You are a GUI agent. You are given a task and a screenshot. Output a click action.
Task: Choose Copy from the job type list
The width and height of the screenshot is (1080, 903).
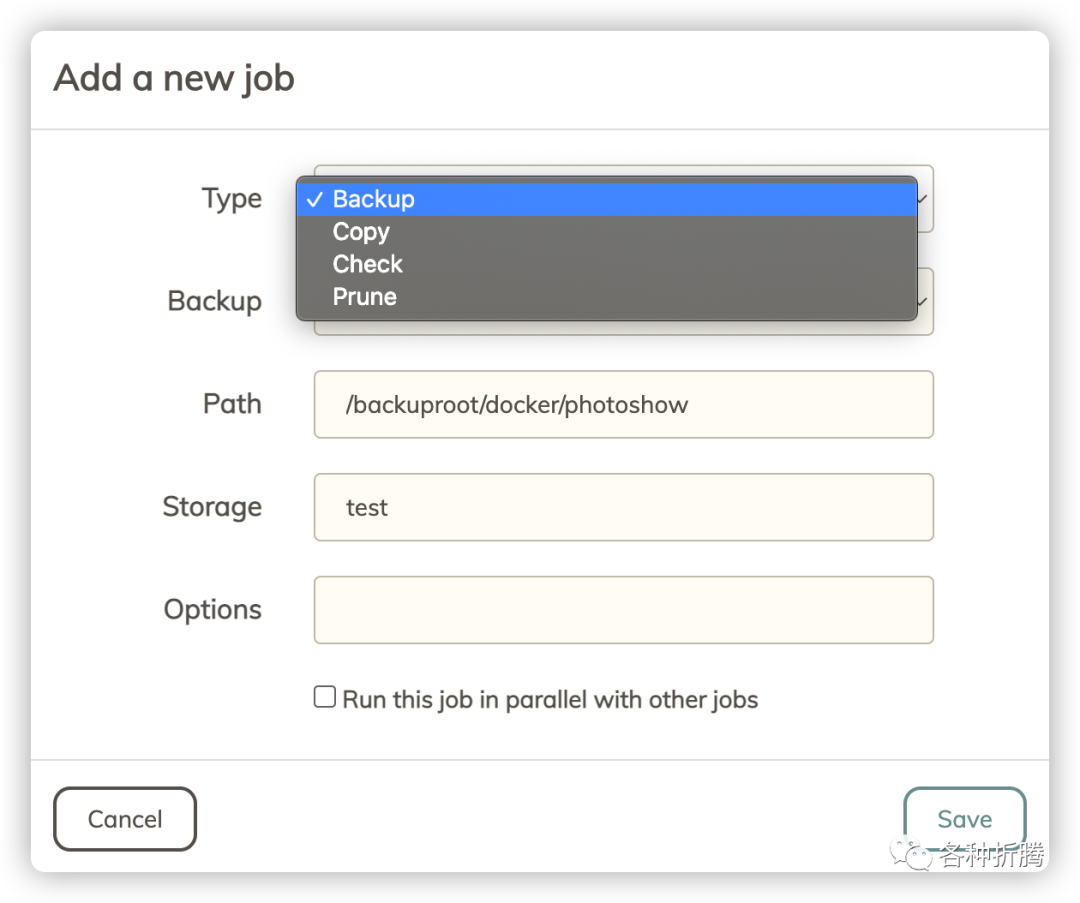360,232
